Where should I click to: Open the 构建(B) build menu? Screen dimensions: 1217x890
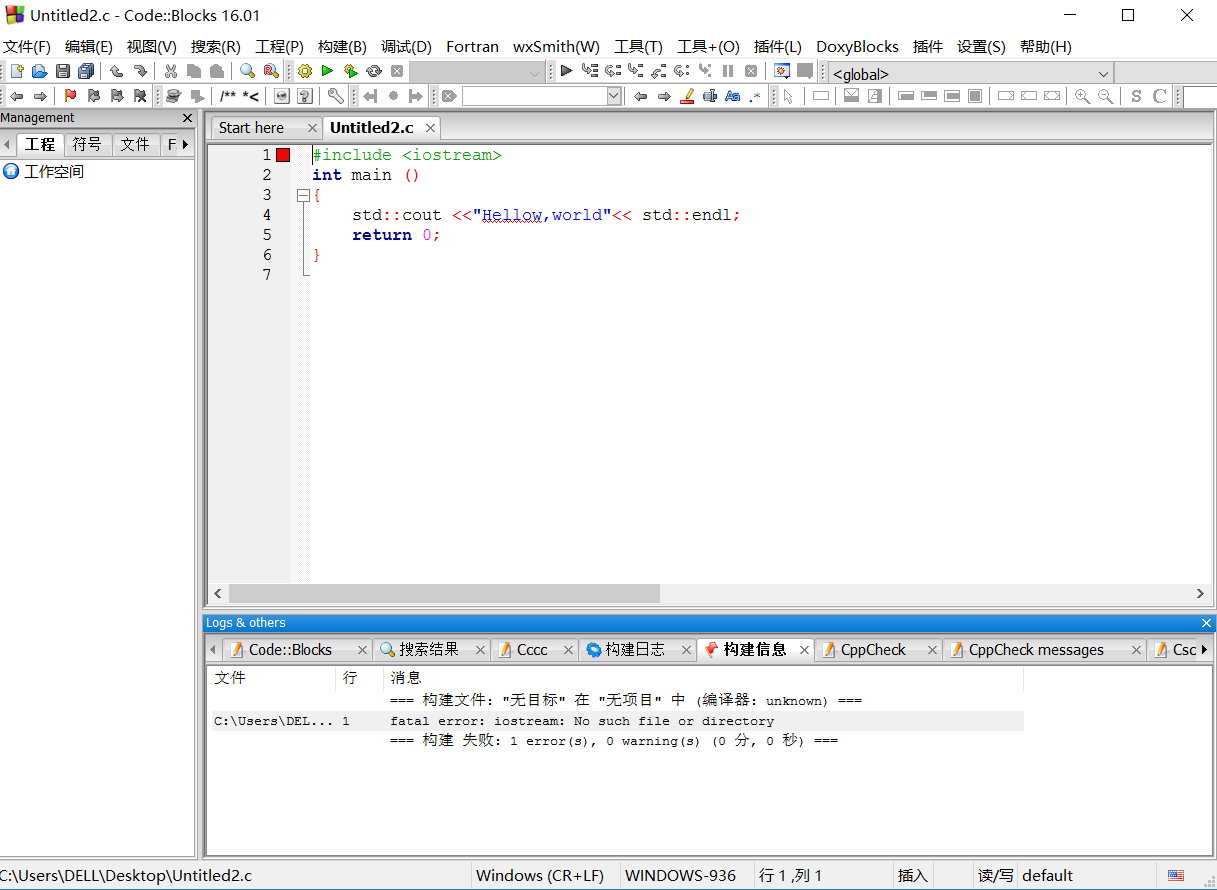pyautogui.click(x=342, y=46)
